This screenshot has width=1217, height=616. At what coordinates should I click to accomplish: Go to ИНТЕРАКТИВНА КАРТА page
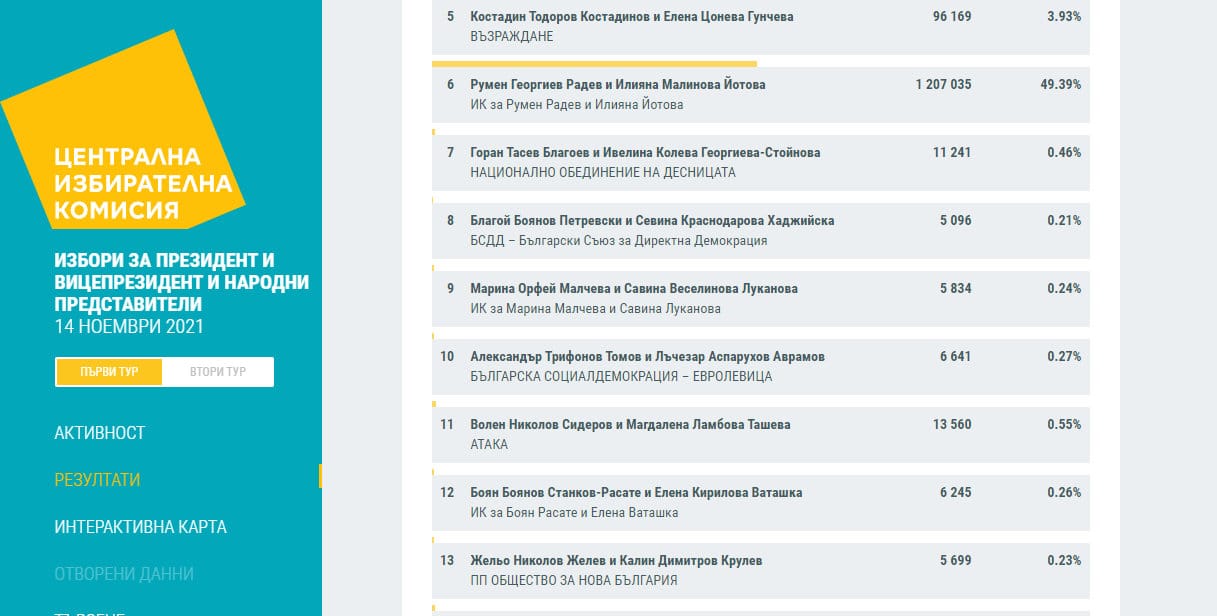[140, 527]
